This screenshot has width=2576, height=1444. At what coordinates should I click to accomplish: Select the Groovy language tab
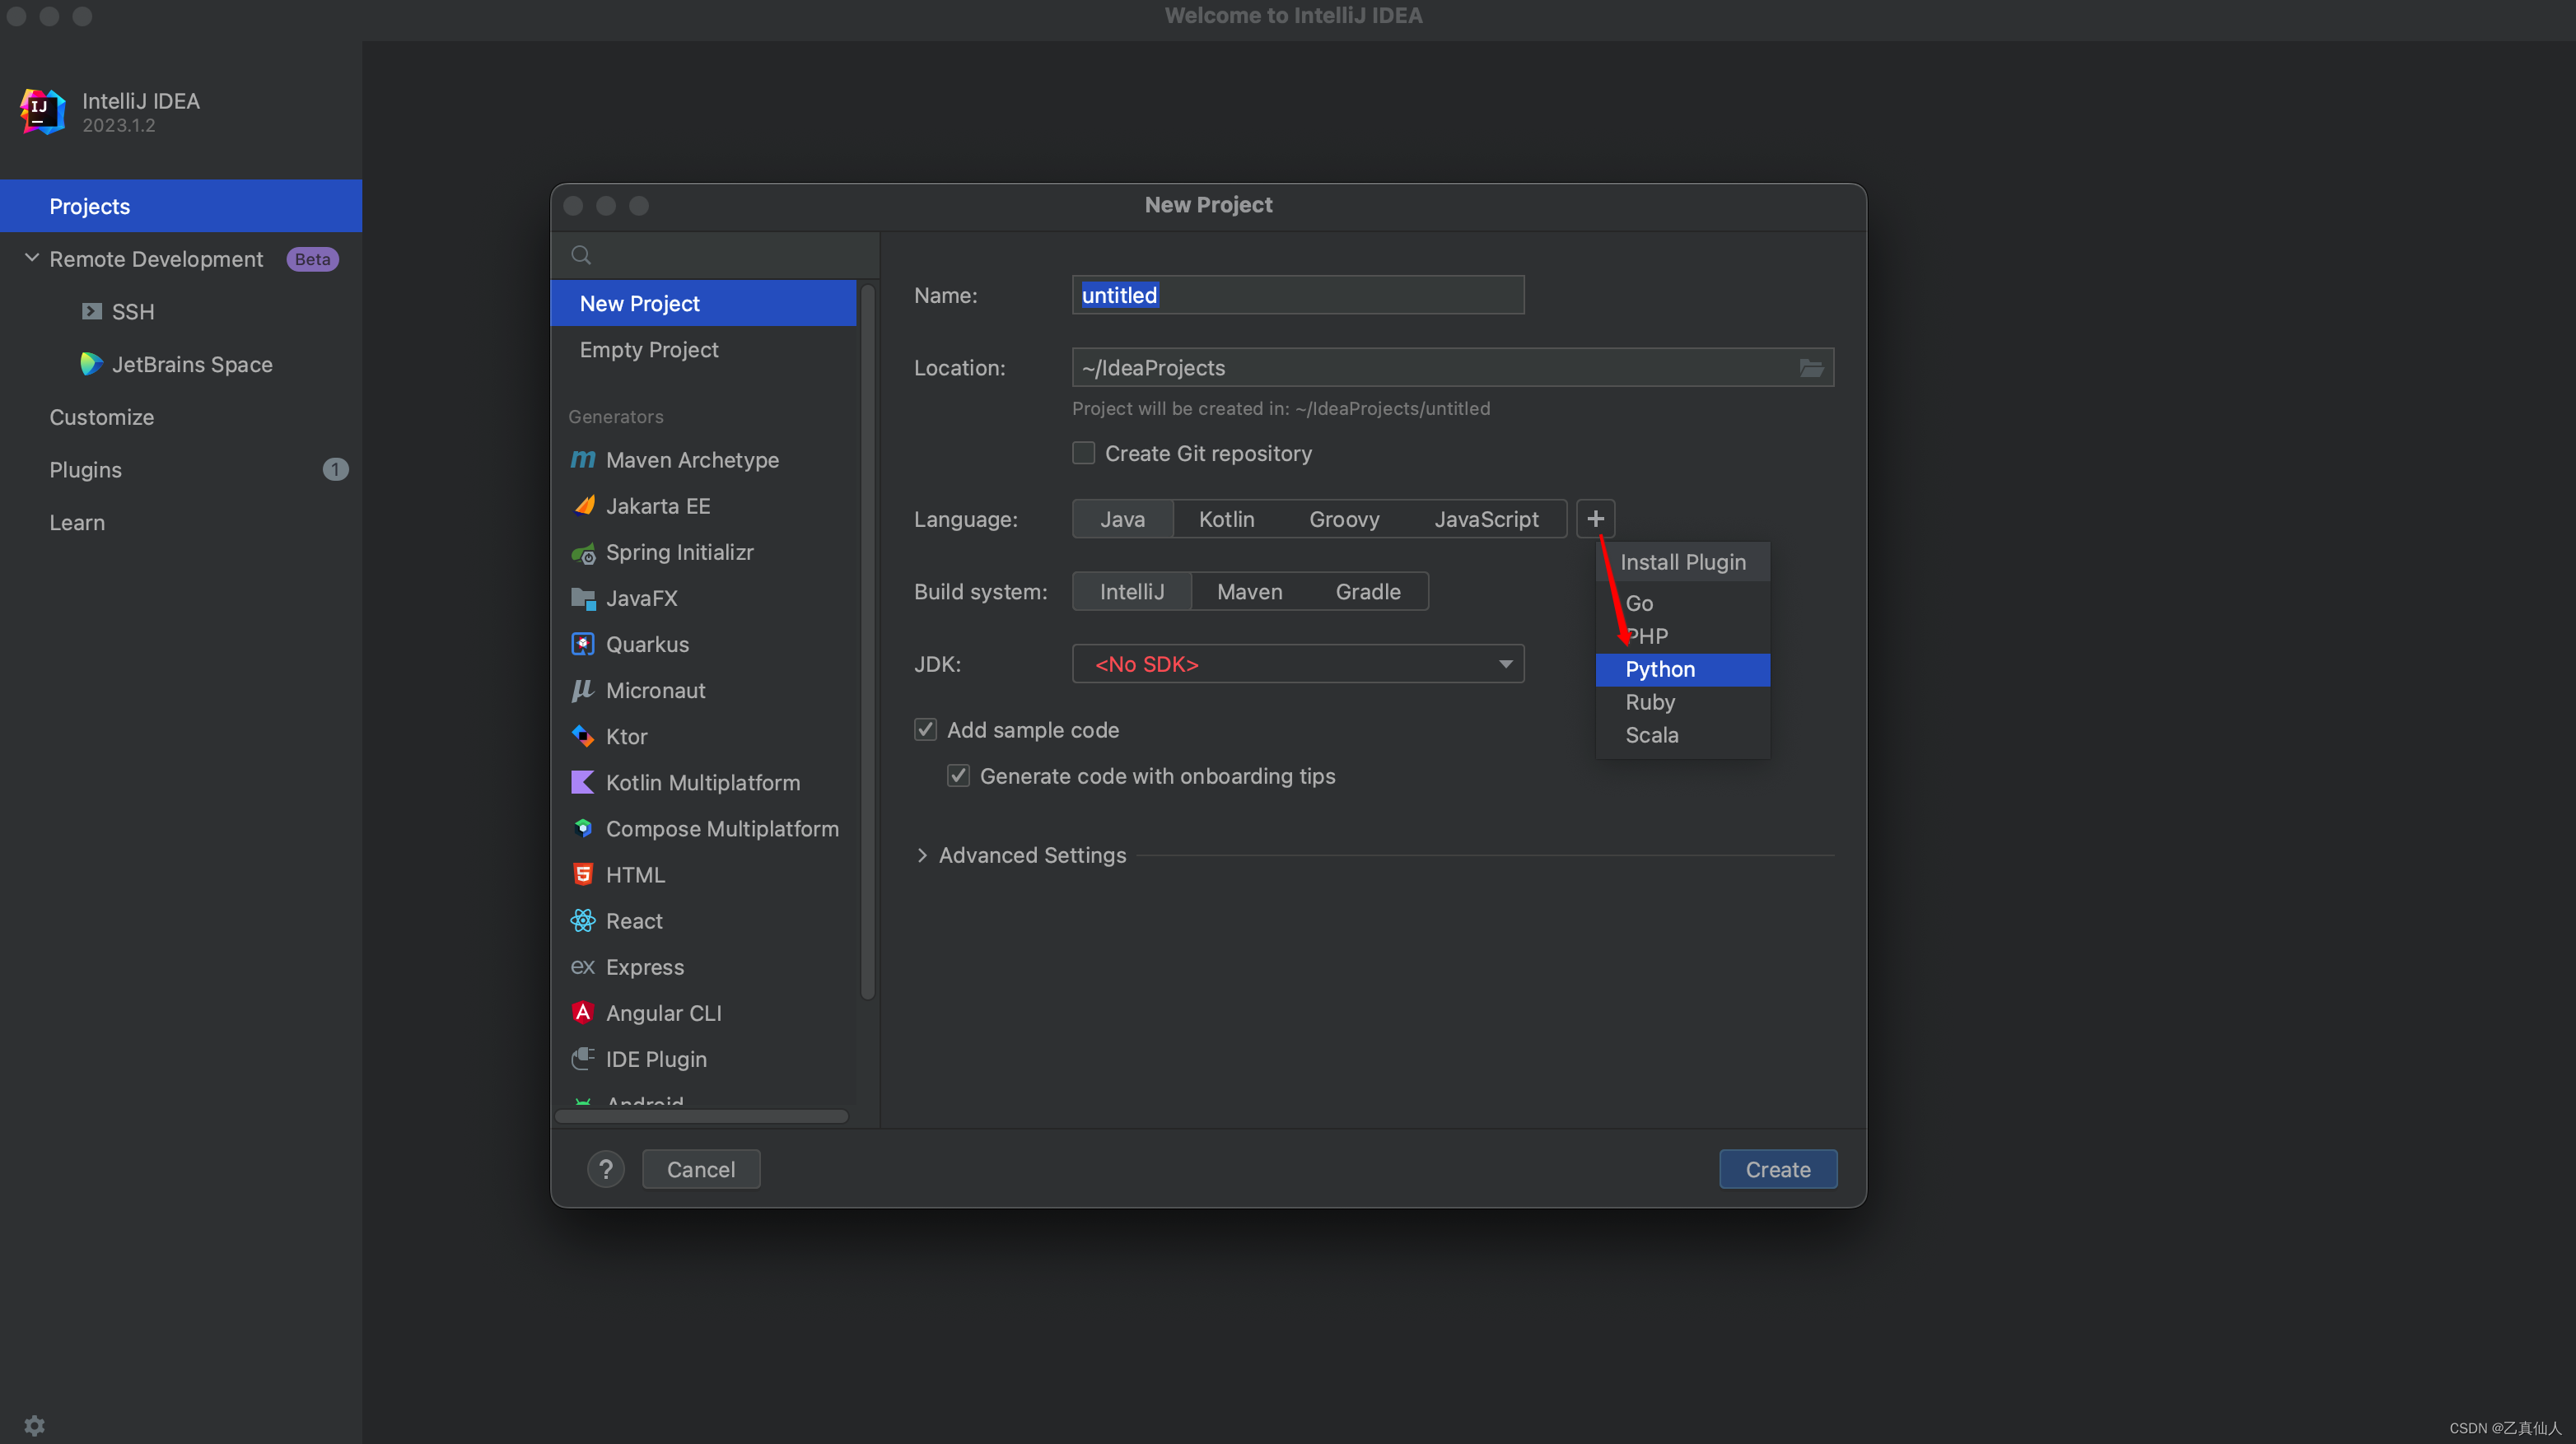tap(1345, 519)
